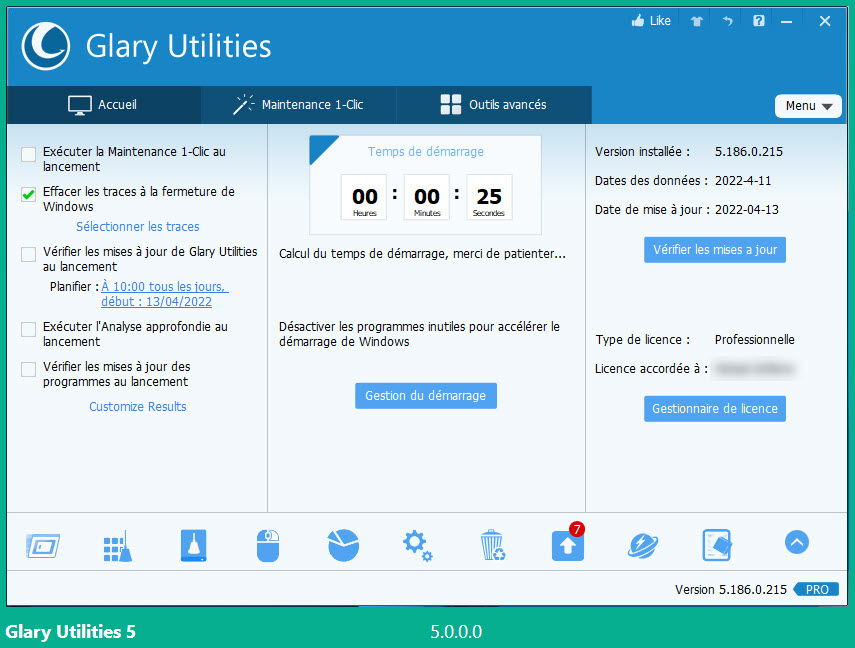This screenshot has height=648, width=855.
Task: Open the Uninstall Manager trash icon
Action: click(492, 545)
